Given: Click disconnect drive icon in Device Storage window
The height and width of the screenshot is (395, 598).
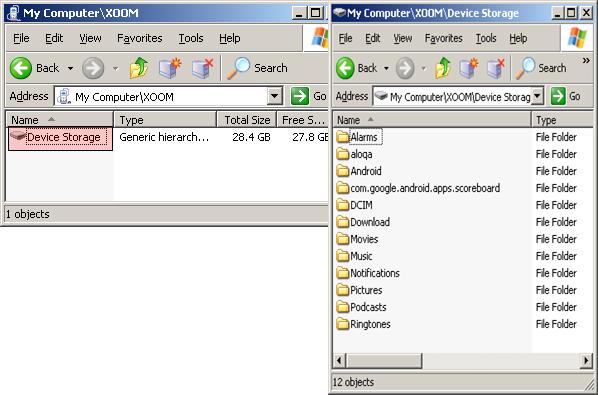Looking at the screenshot, I should pyautogui.click(x=495, y=68).
